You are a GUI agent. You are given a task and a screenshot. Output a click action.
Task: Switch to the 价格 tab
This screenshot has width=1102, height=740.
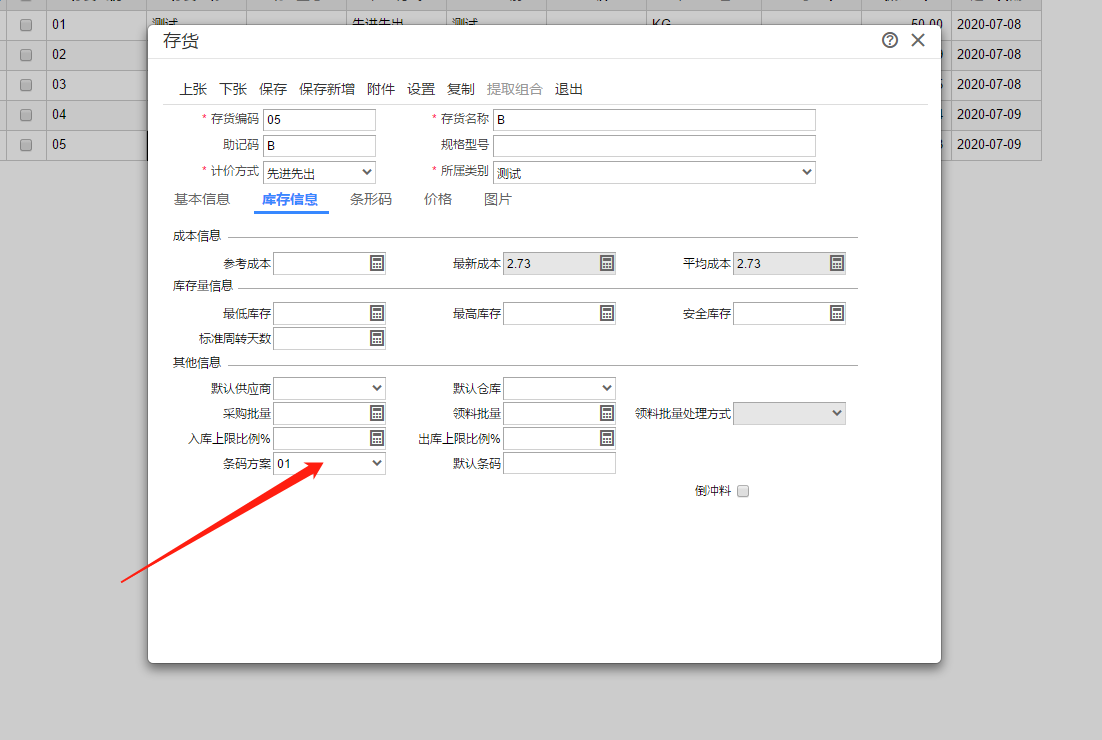(x=438, y=200)
